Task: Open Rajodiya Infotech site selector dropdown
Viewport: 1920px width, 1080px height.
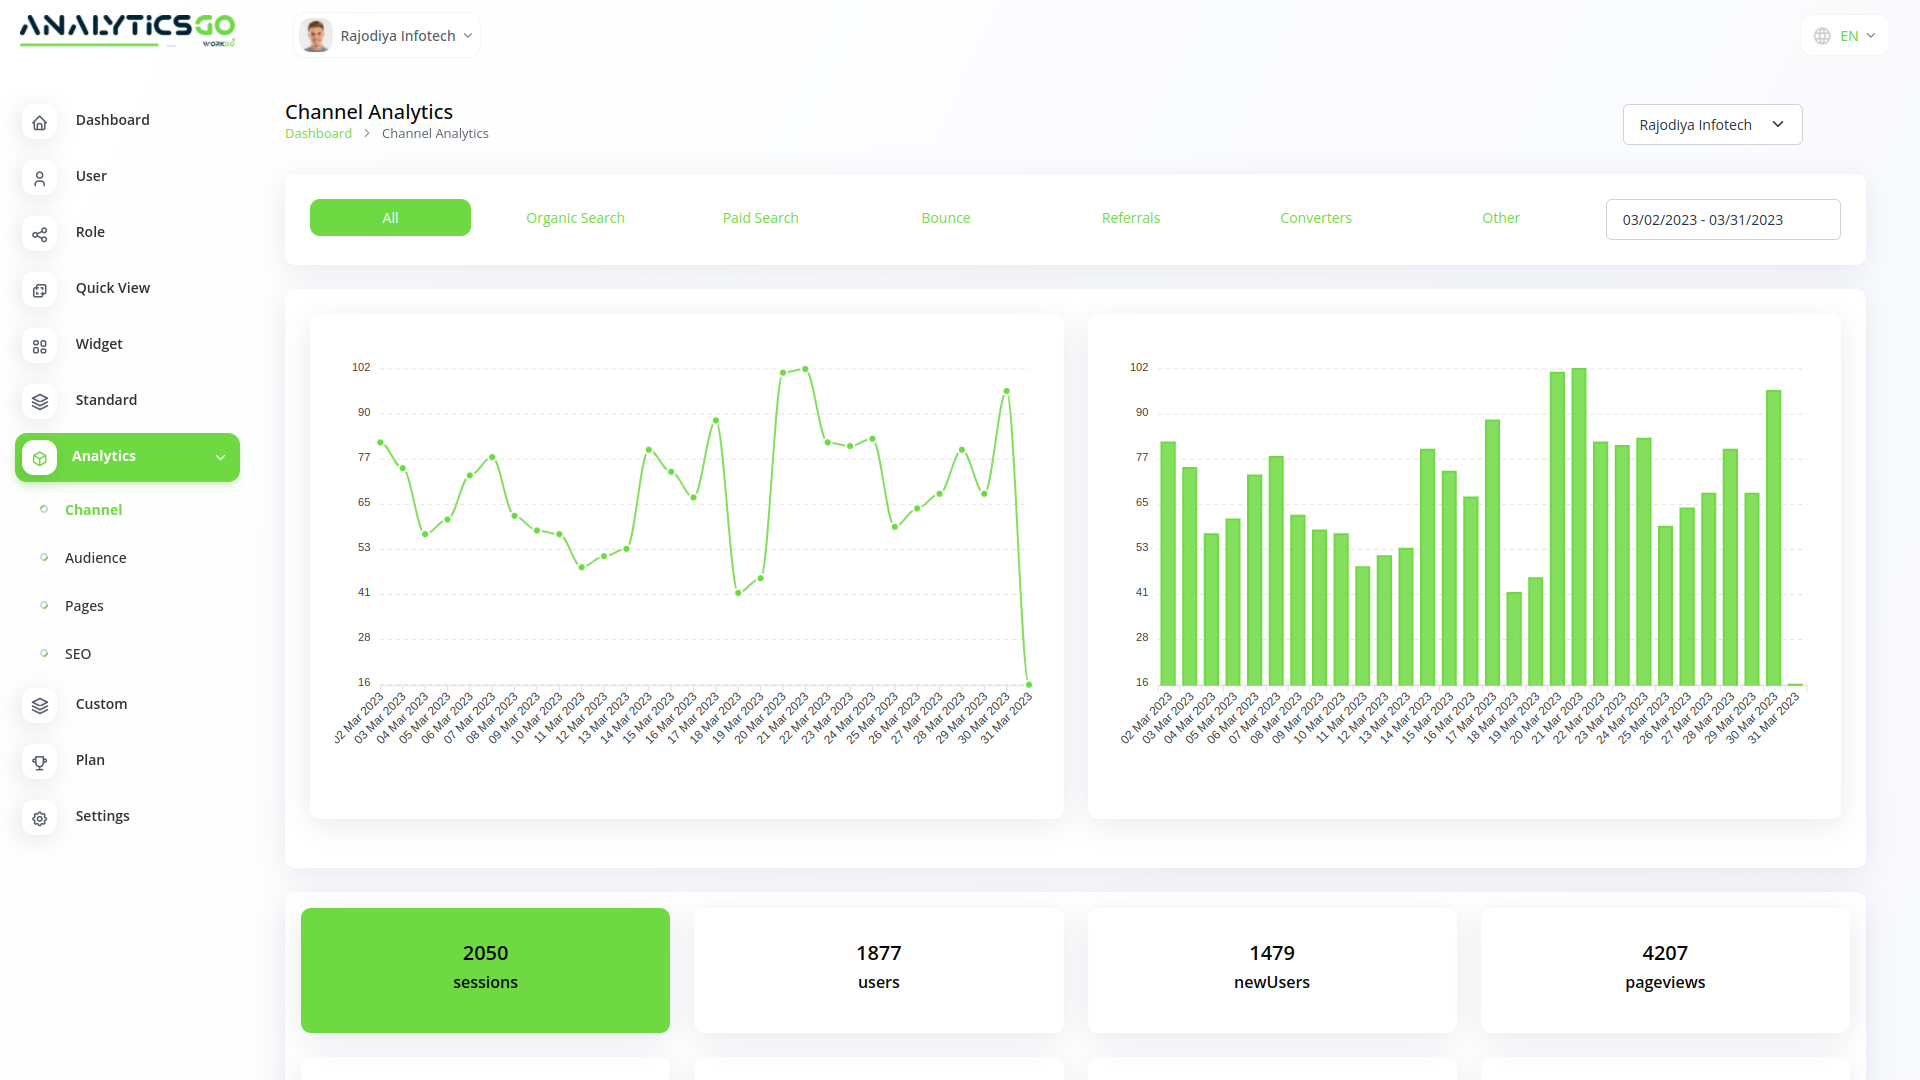Action: click(x=1711, y=125)
